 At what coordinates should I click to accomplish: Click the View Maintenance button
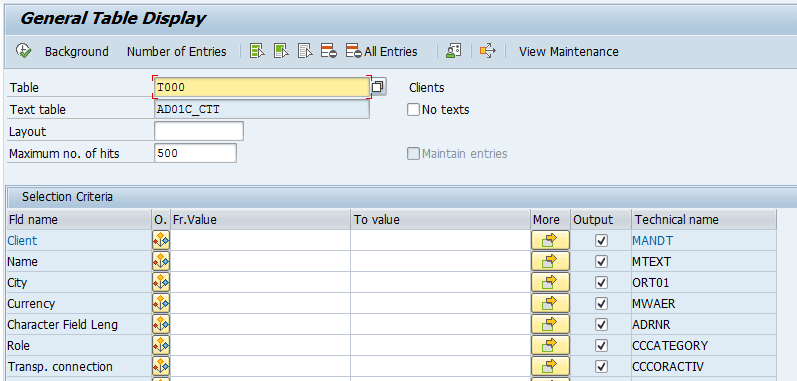[x=569, y=52]
